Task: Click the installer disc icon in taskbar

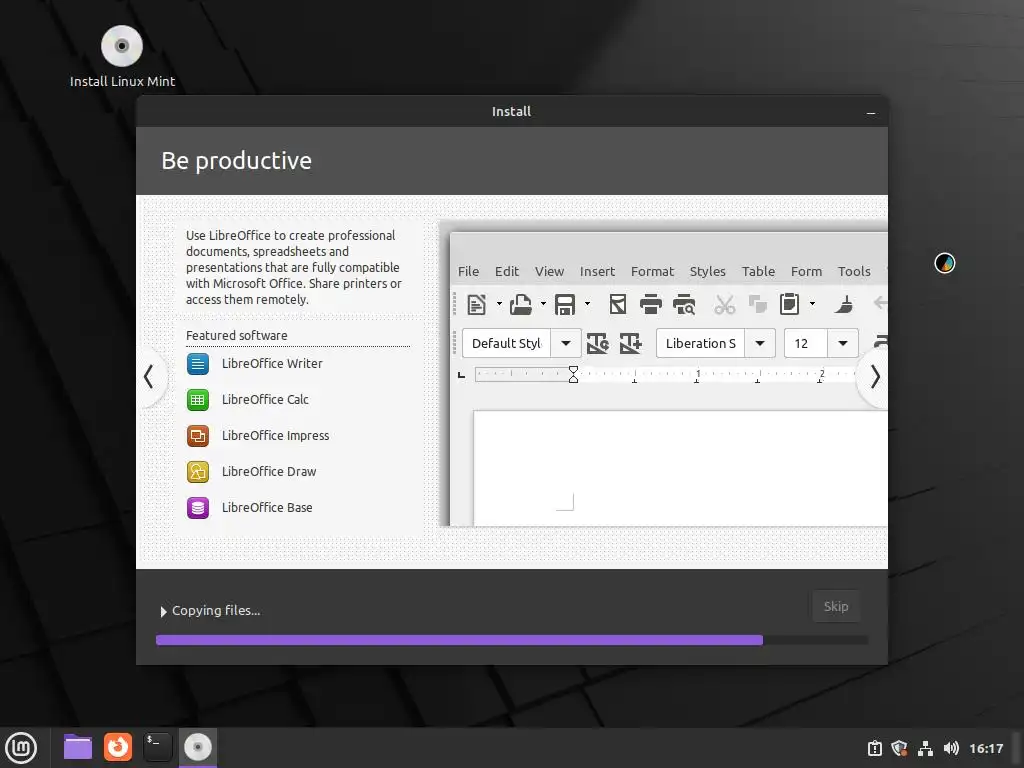Action: pyautogui.click(x=198, y=747)
